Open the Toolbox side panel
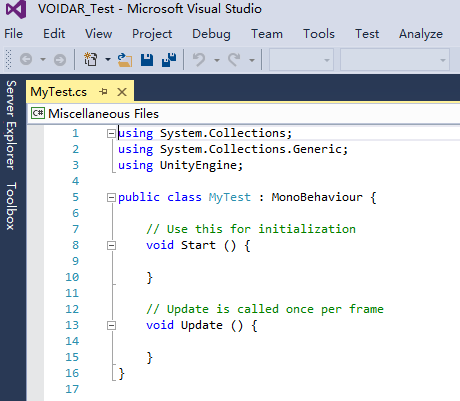This screenshot has width=460, height=401. (11, 206)
